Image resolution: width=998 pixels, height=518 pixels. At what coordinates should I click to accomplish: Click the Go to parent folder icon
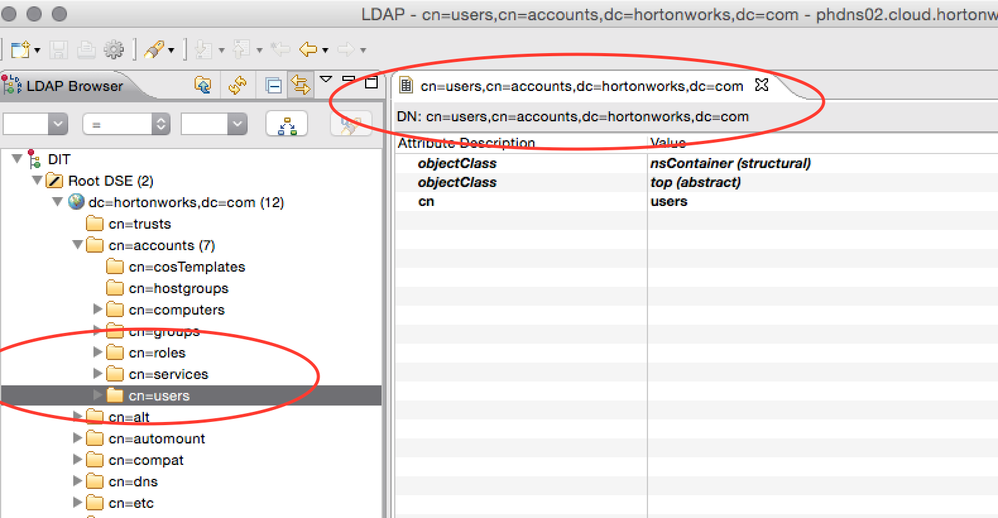[x=203, y=85]
